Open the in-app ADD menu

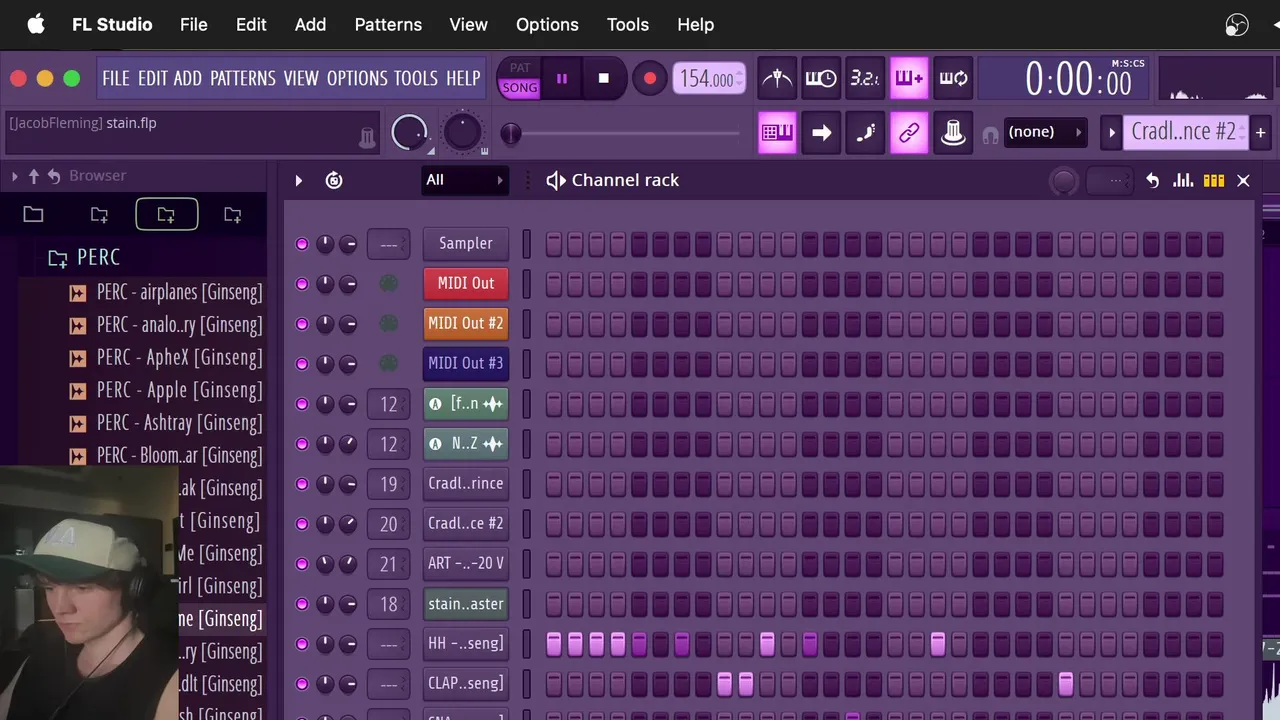(187, 78)
